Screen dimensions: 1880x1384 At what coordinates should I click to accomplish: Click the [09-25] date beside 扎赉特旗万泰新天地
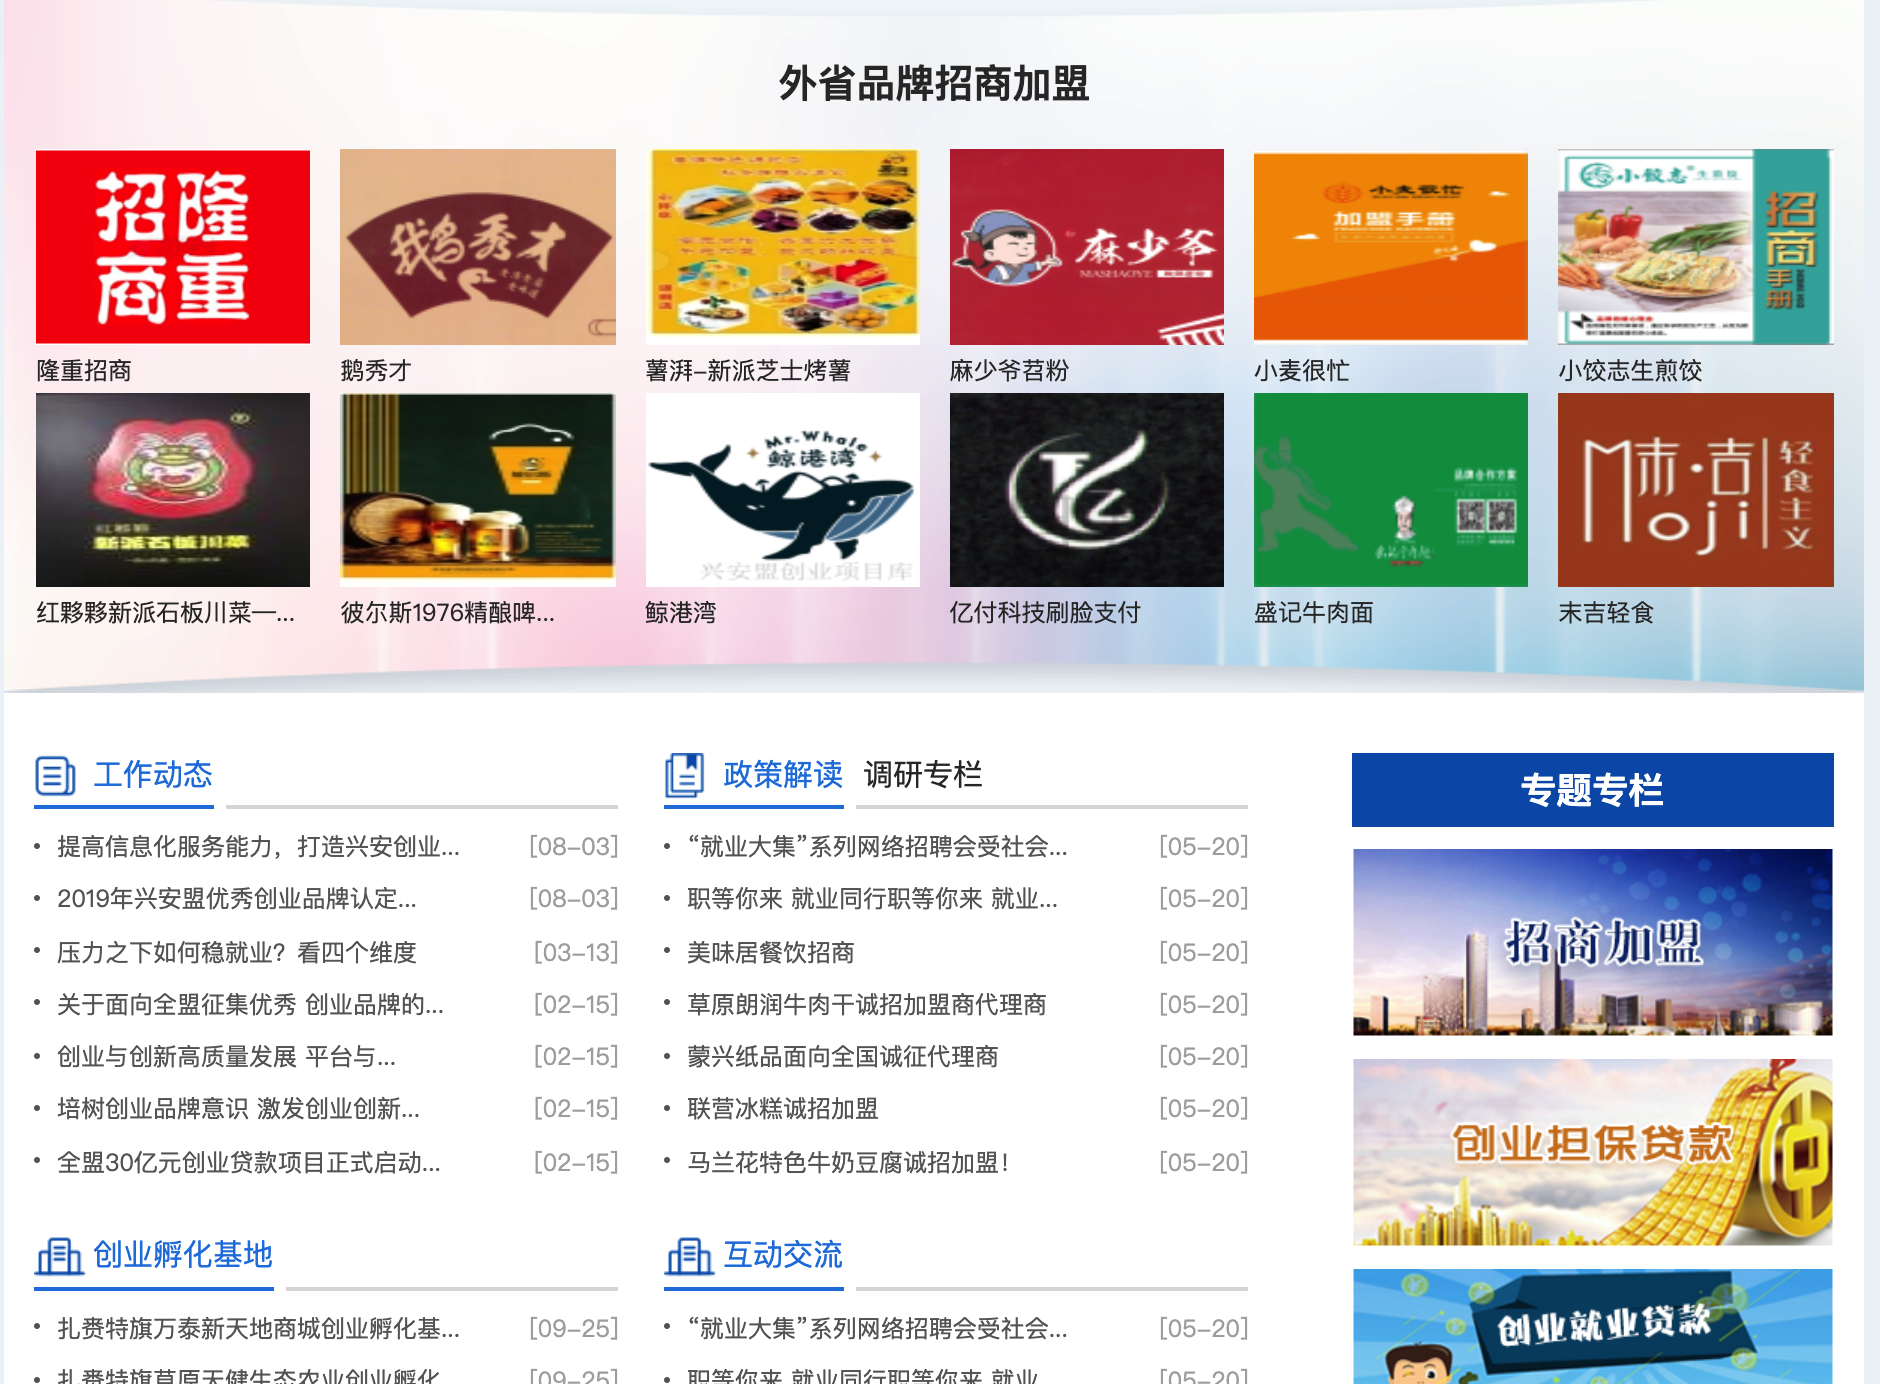[x=574, y=1329]
